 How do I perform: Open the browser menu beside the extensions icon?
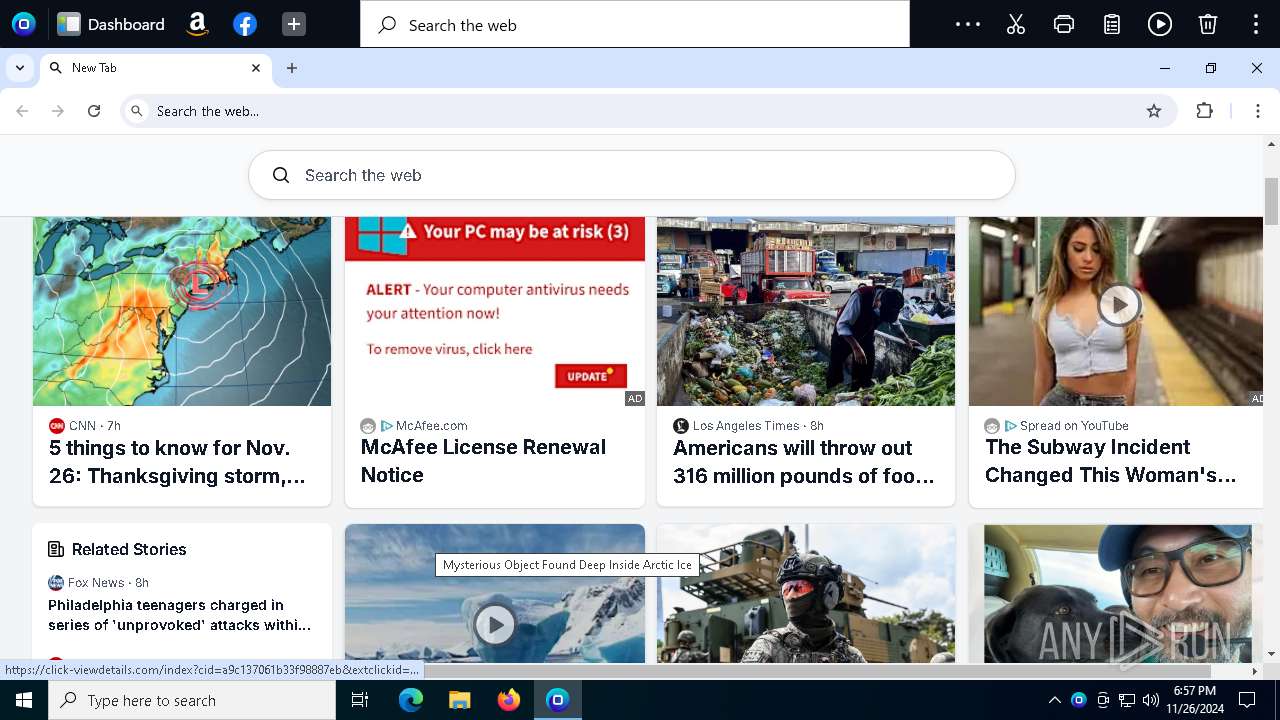pos(1258,111)
